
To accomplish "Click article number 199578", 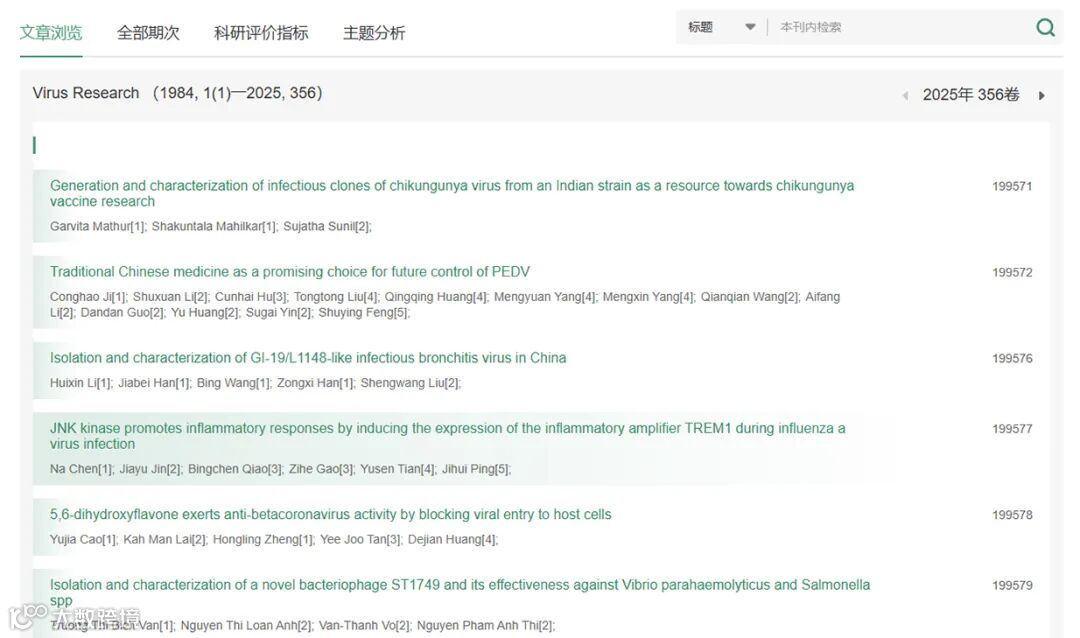I will [1012, 515].
